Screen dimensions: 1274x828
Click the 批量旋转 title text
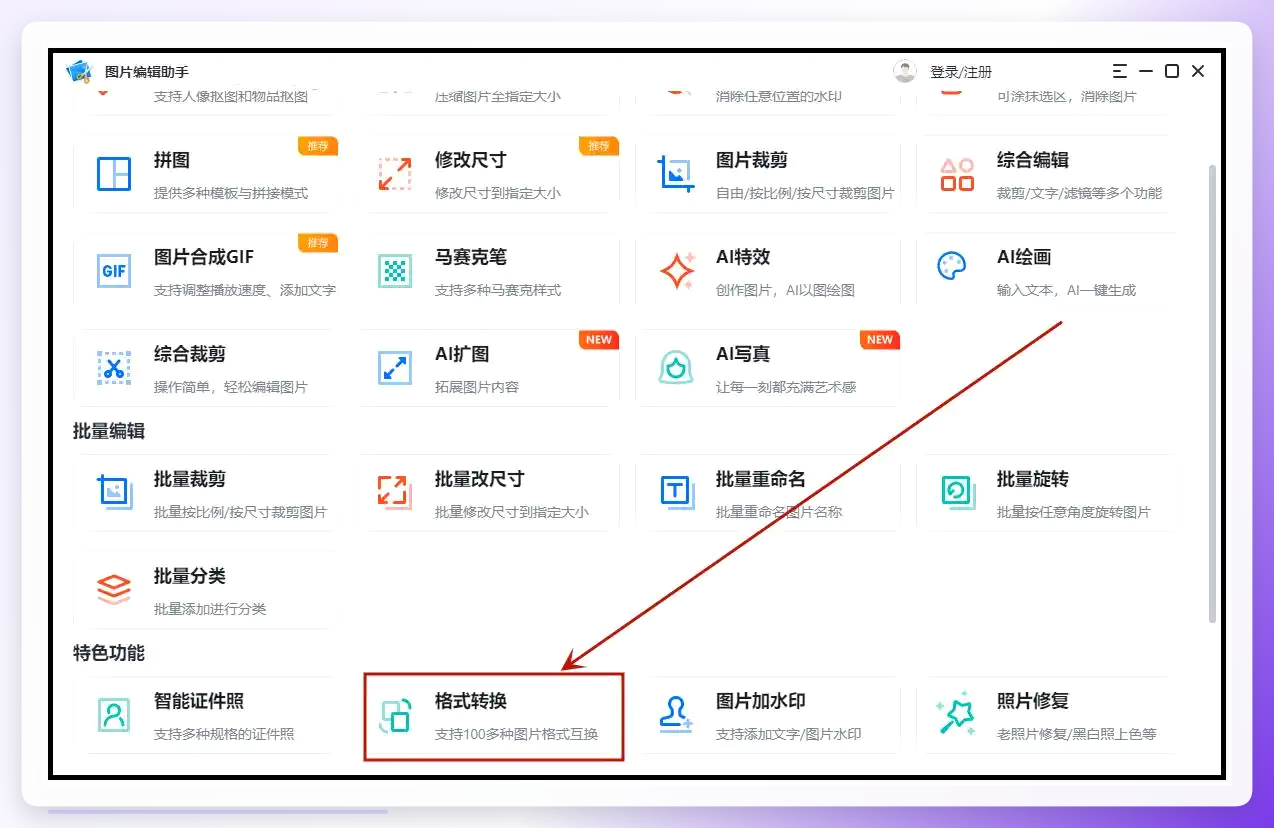[x=1033, y=479]
